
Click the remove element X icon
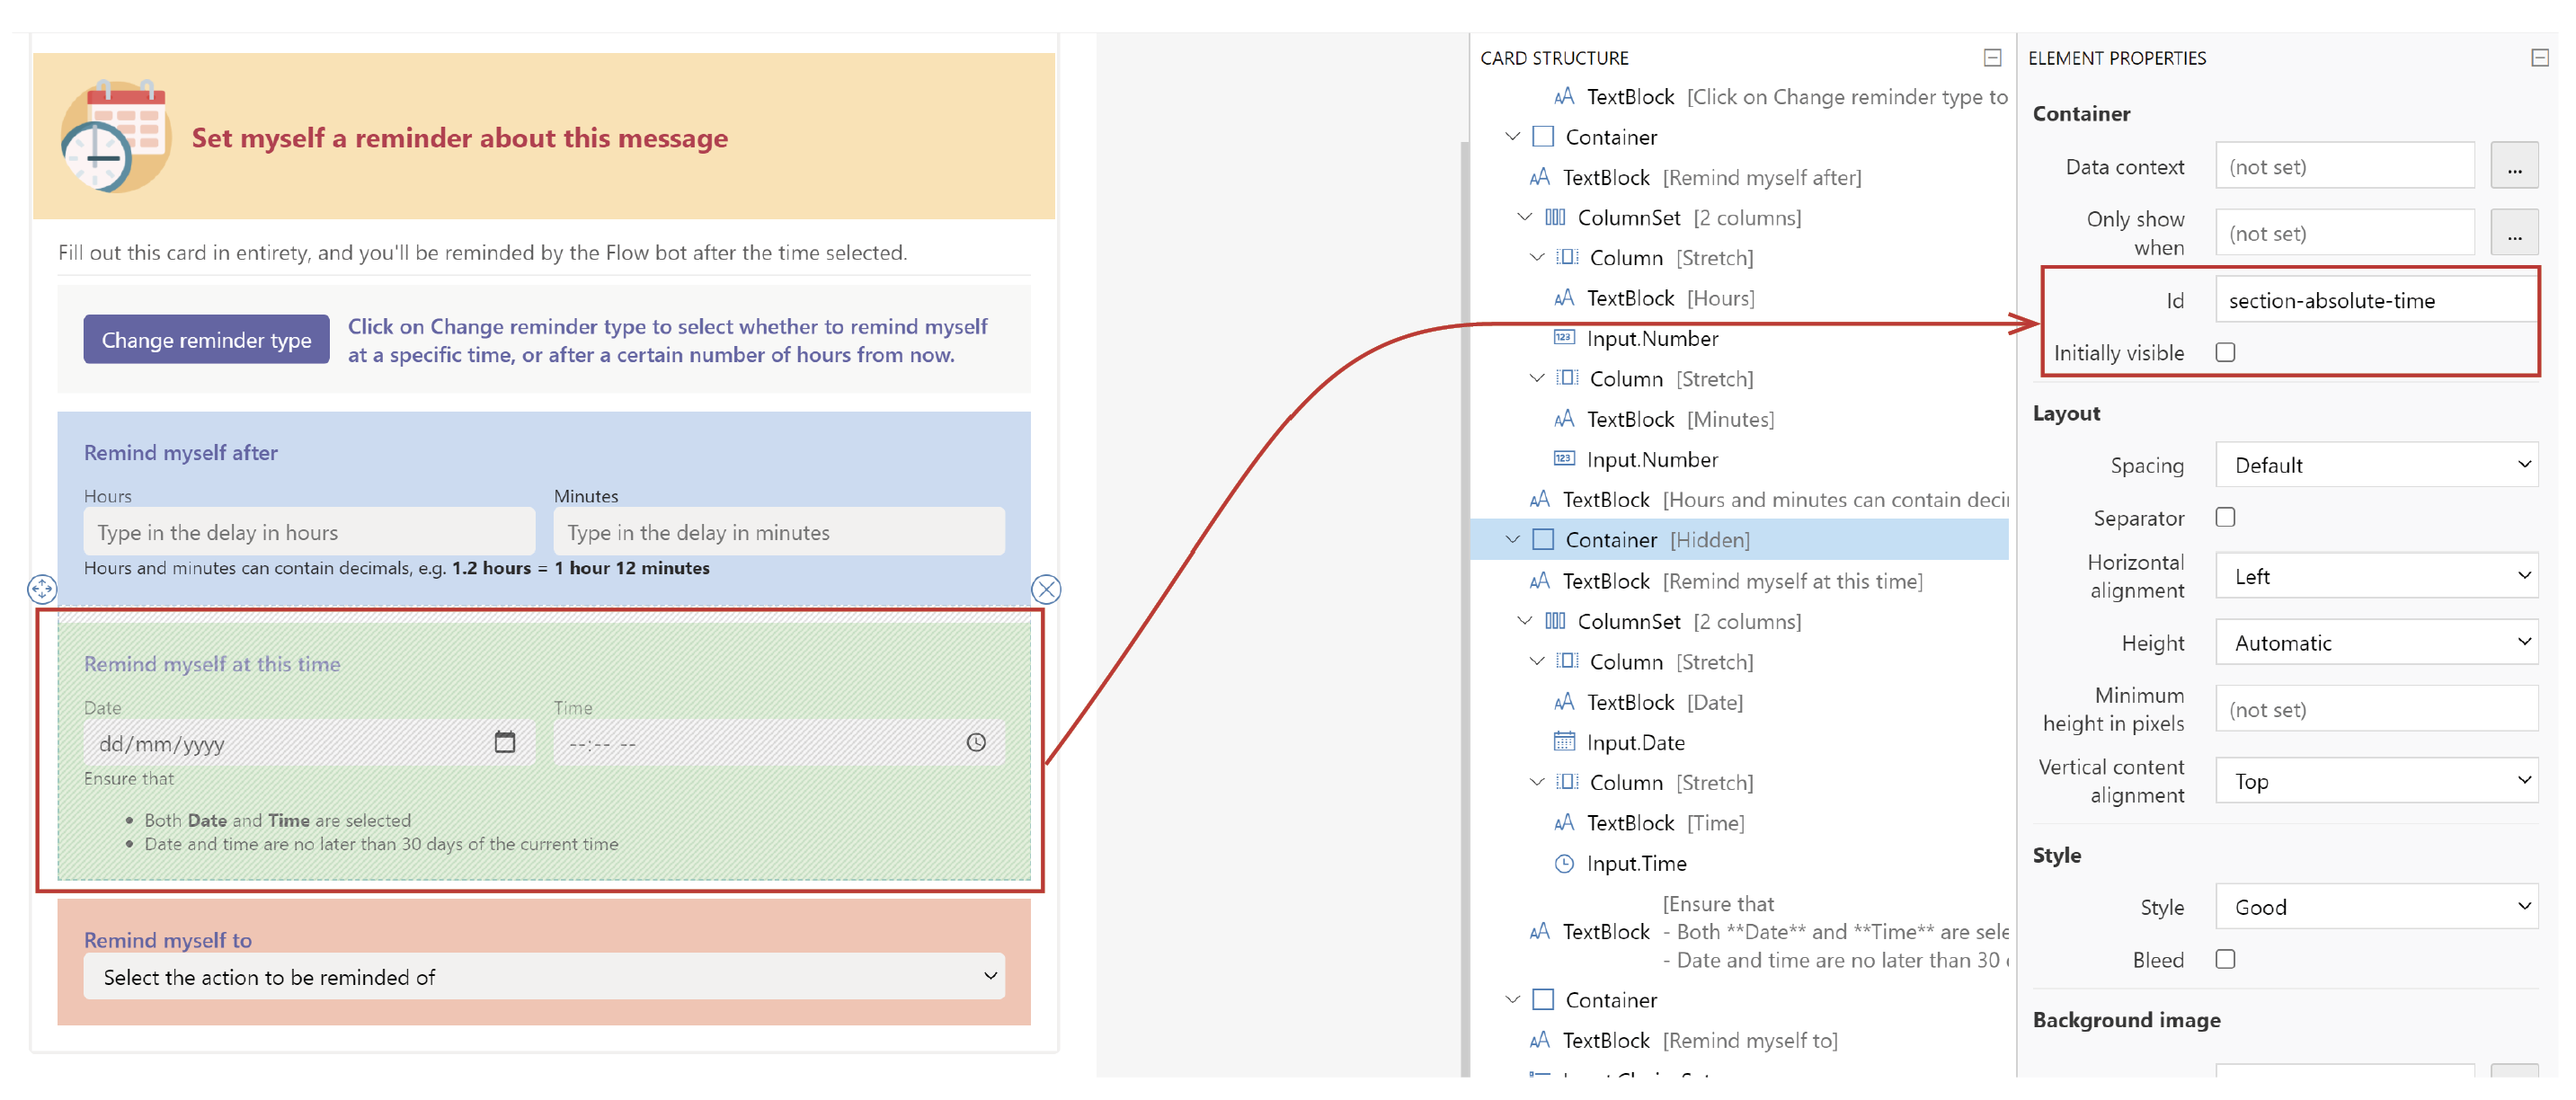(1045, 589)
